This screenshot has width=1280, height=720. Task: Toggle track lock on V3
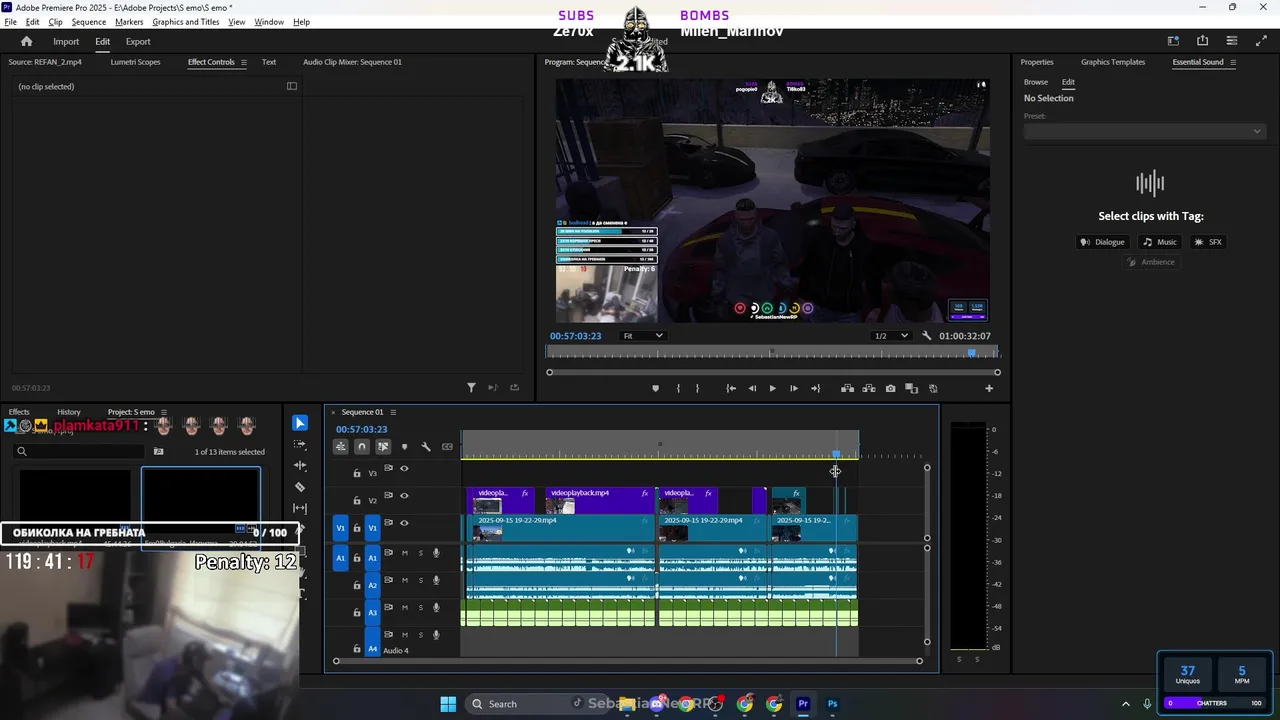coord(357,473)
